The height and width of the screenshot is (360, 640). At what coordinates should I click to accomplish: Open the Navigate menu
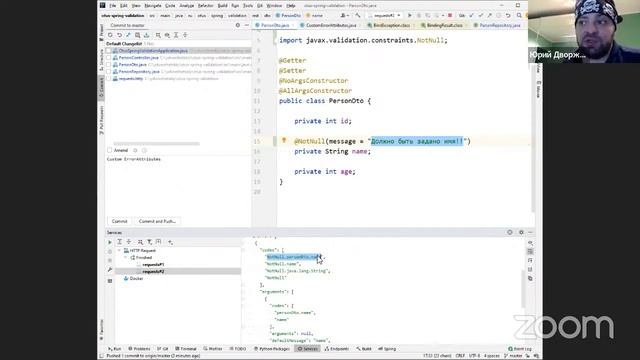(153, 6)
